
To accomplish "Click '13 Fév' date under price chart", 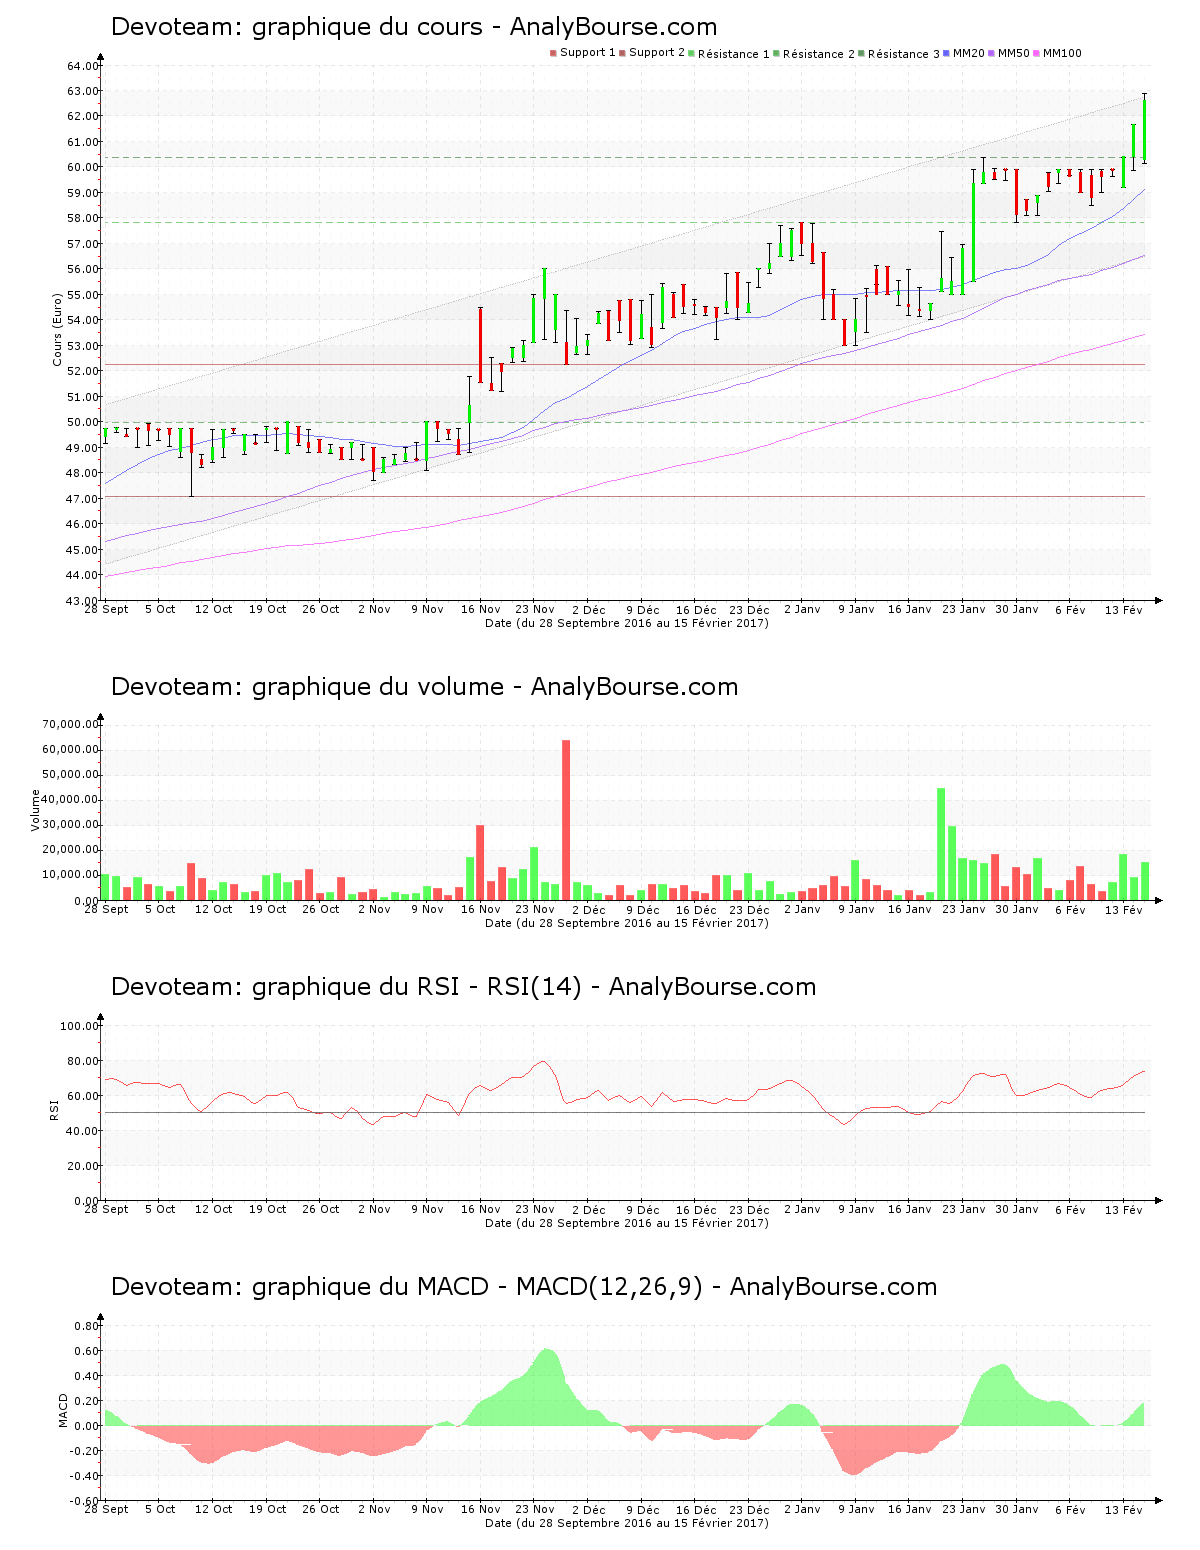I will (x=1124, y=609).
